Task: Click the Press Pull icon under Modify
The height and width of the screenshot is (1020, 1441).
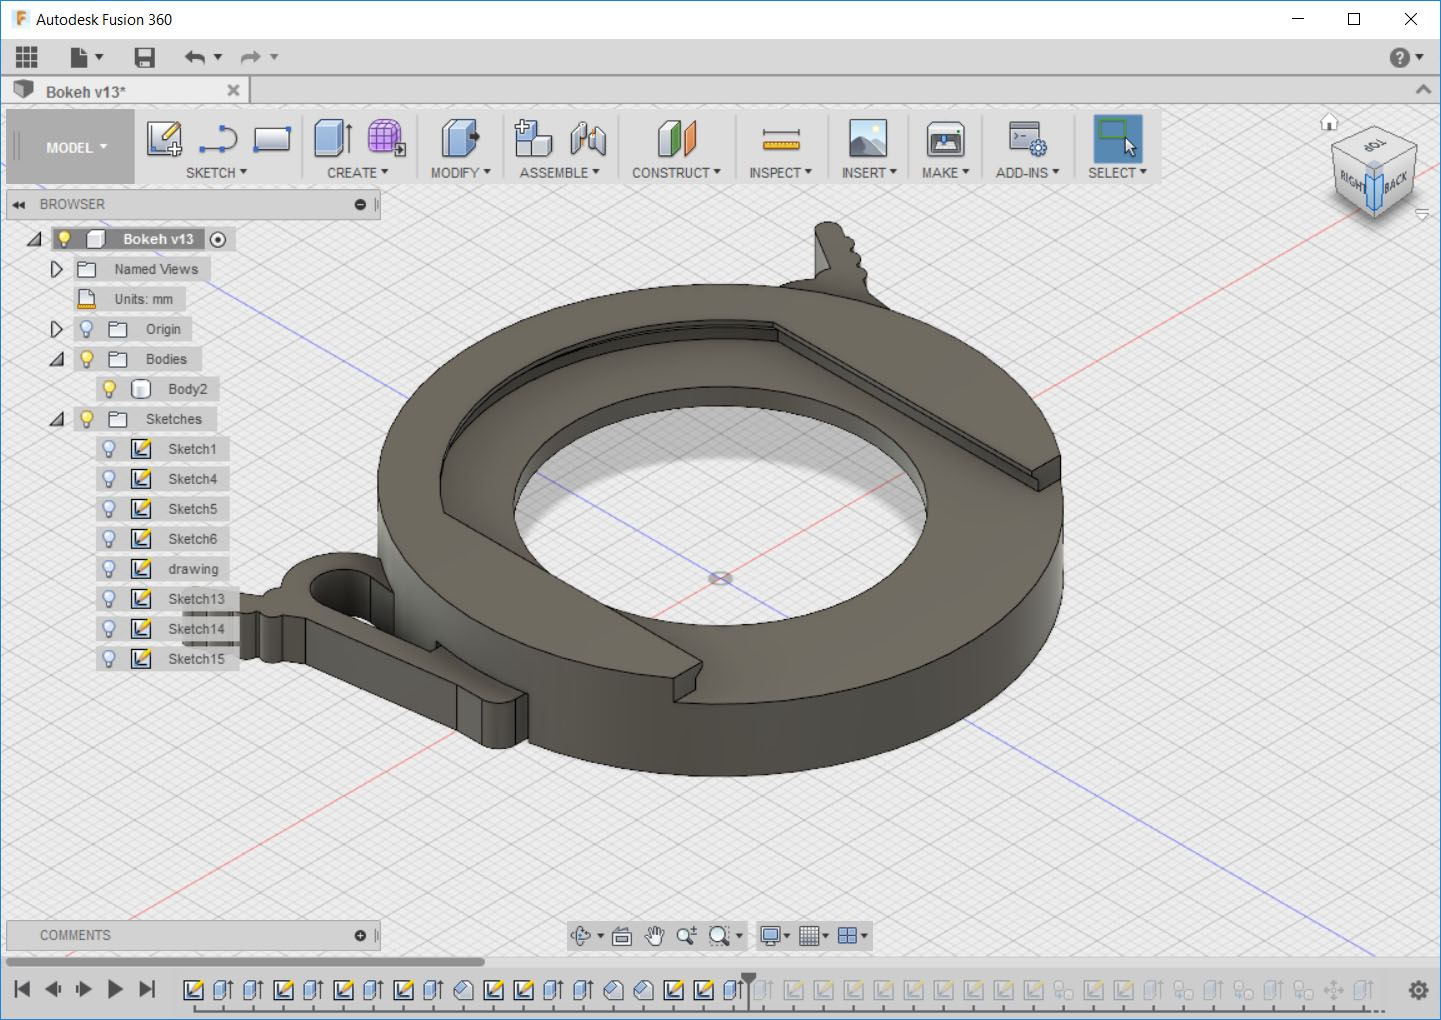Action: pyautogui.click(x=460, y=138)
